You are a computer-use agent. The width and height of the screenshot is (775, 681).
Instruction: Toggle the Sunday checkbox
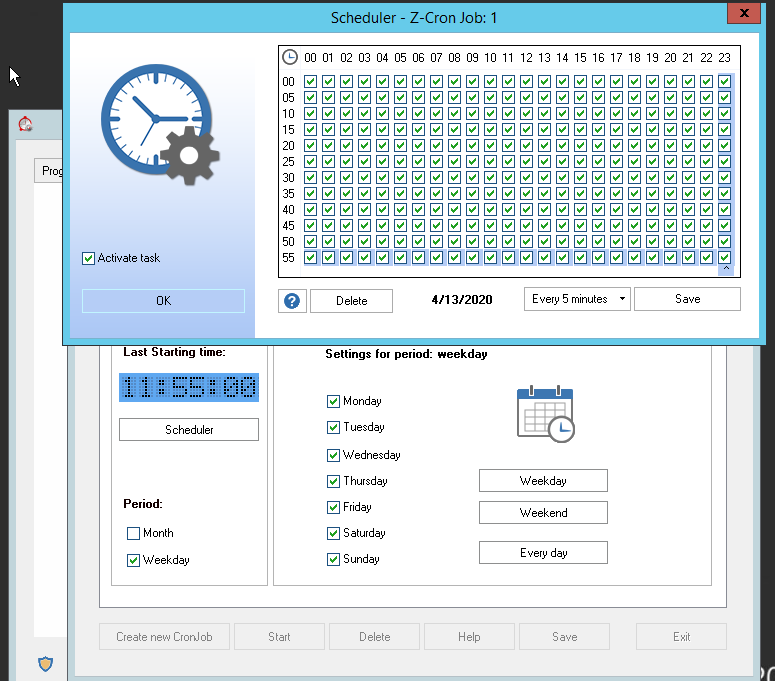[x=333, y=559]
